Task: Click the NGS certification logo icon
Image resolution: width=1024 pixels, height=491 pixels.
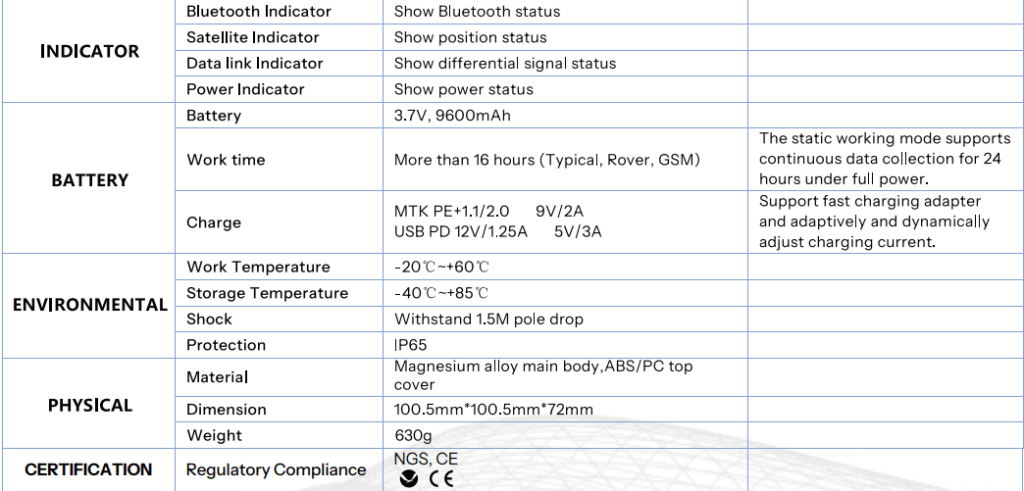Action: pos(409,479)
